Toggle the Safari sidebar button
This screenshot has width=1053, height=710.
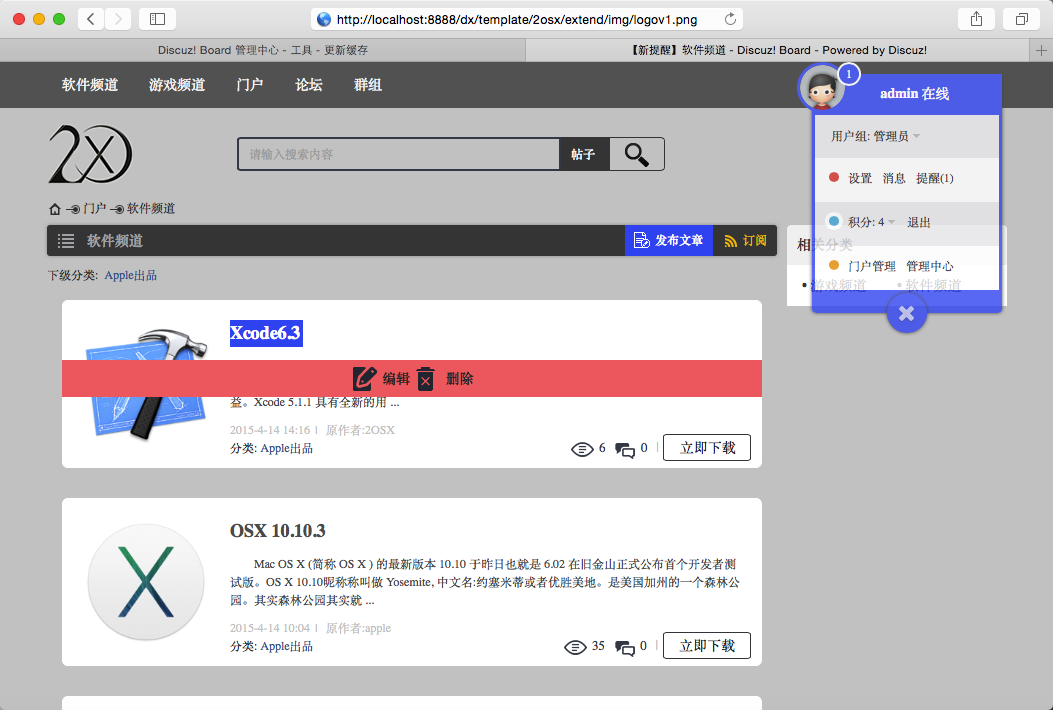click(x=157, y=19)
